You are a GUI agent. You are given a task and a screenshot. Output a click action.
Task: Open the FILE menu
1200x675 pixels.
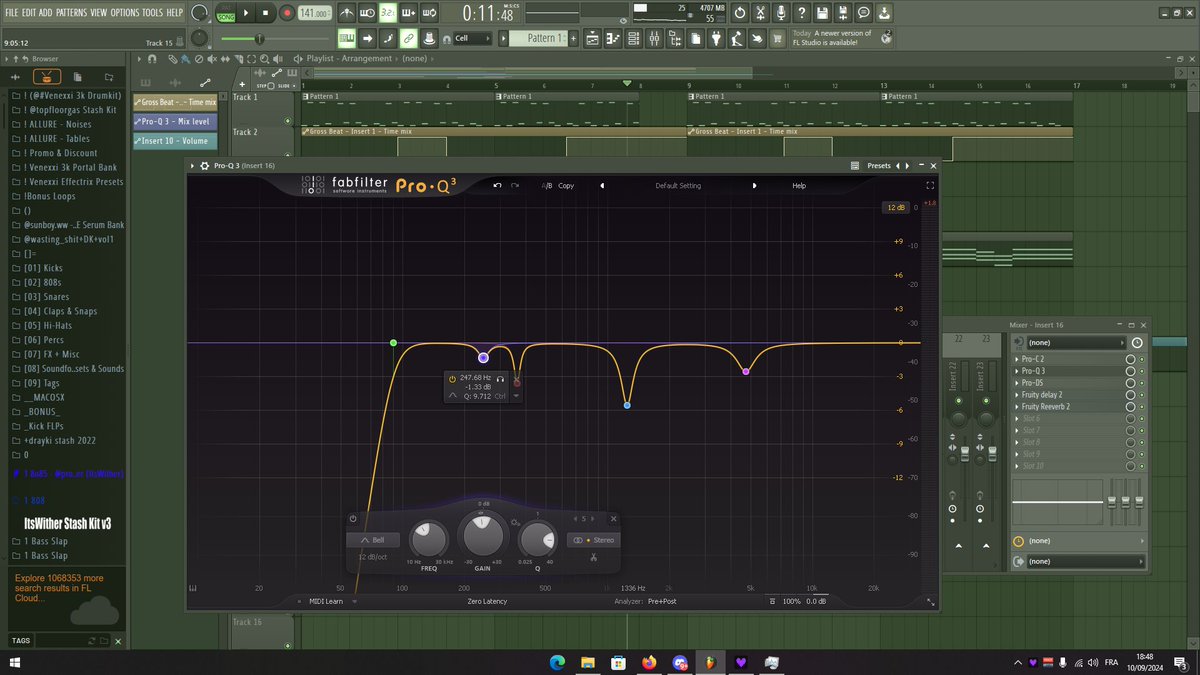point(13,12)
